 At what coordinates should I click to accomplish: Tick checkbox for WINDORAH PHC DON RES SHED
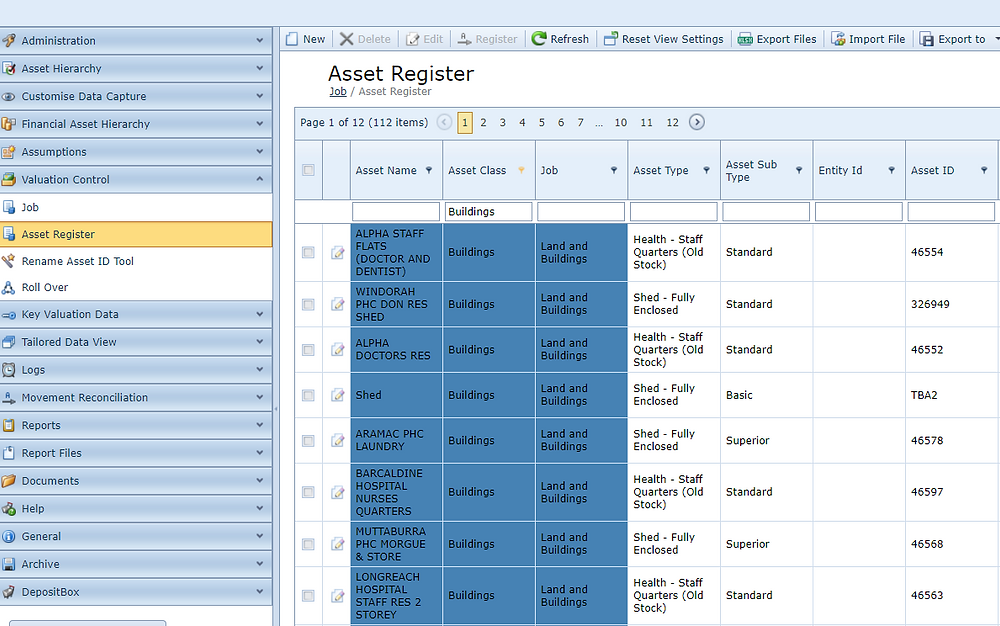(308, 305)
